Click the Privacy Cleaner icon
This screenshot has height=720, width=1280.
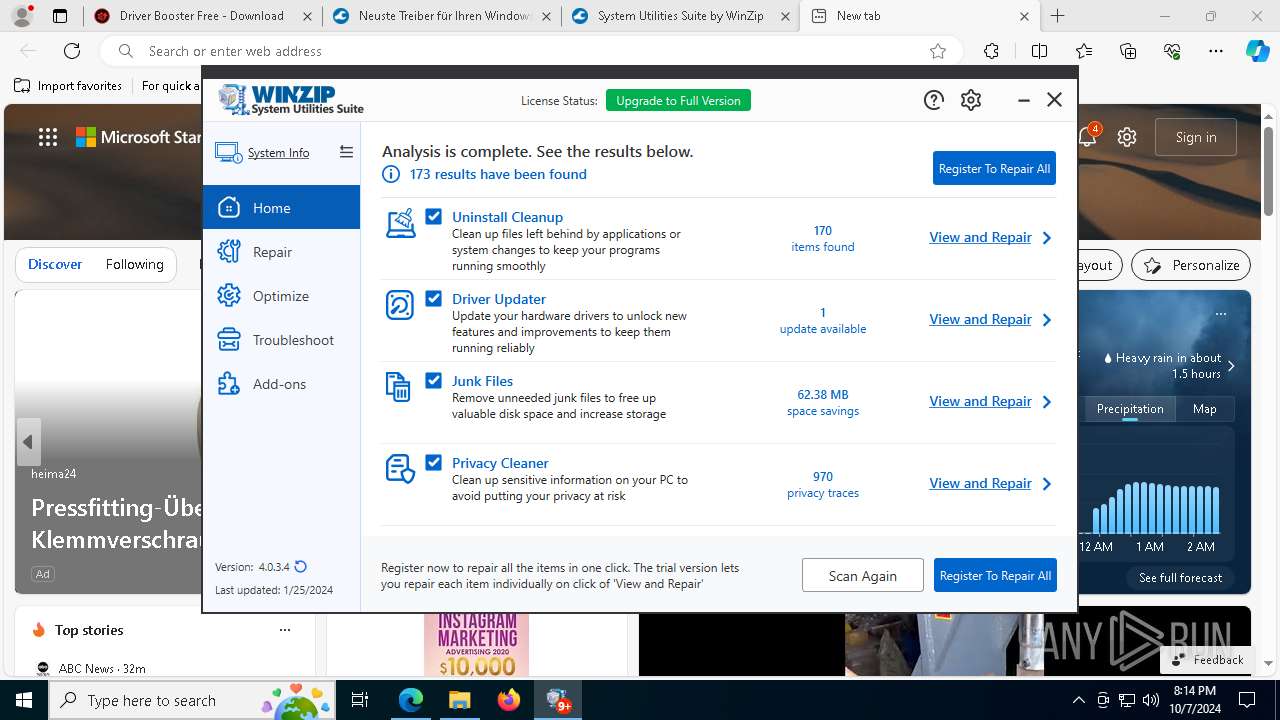click(x=400, y=469)
